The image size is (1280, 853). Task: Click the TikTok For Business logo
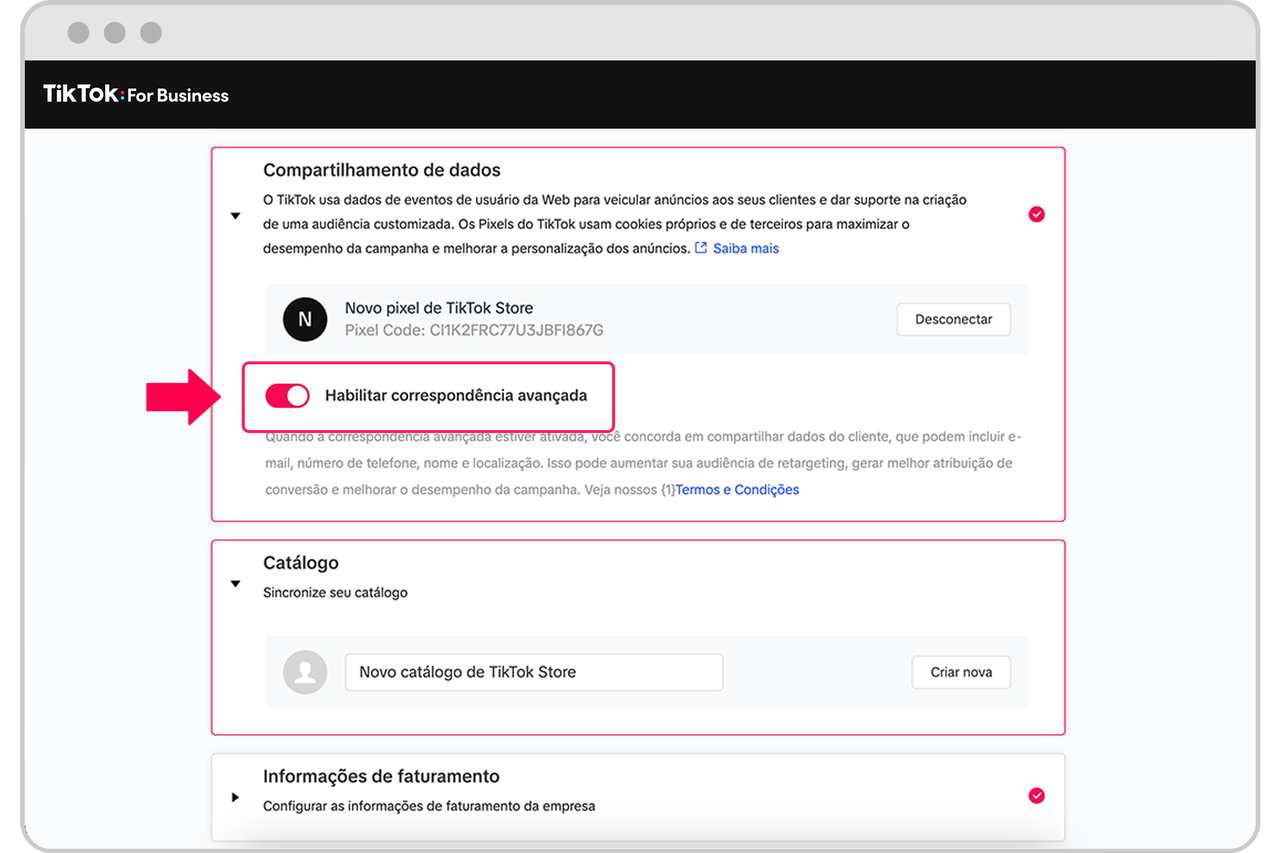pos(136,95)
